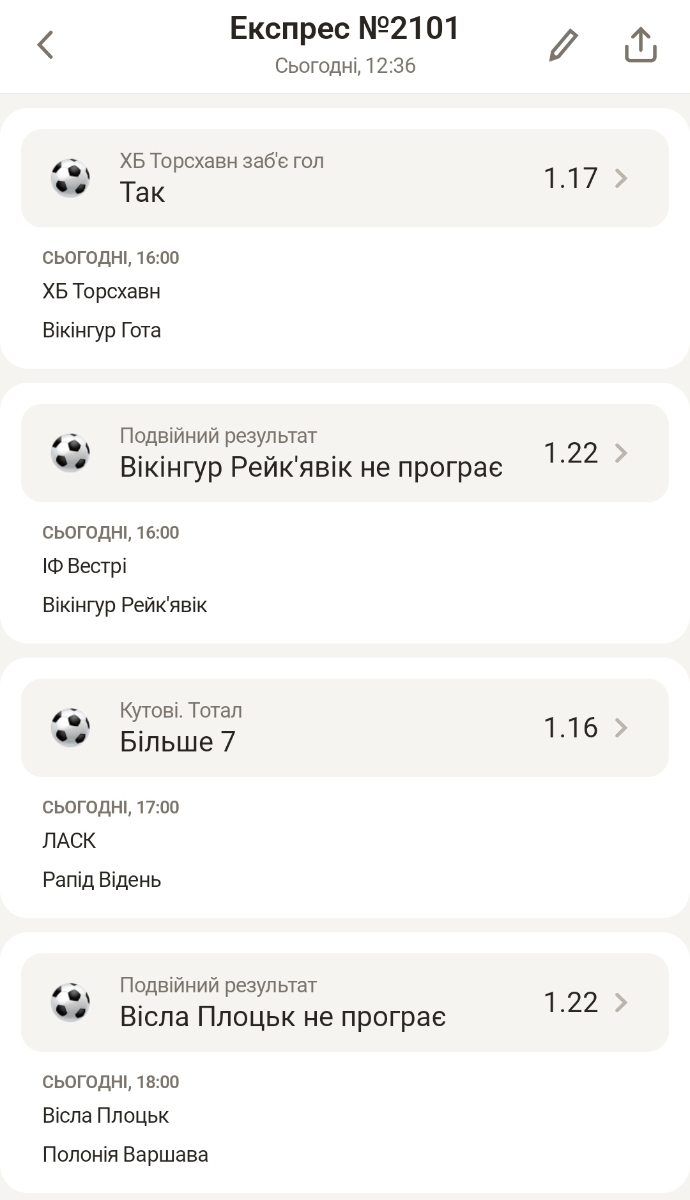
Task: Open chevron beside Вікінгур Рейк'явік 1.22 odds
Action: [x=621, y=453]
